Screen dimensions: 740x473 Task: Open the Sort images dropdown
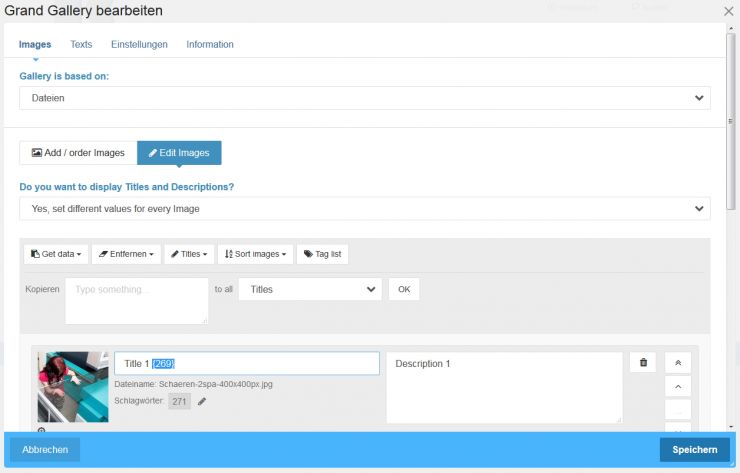(x=255, y=254)
